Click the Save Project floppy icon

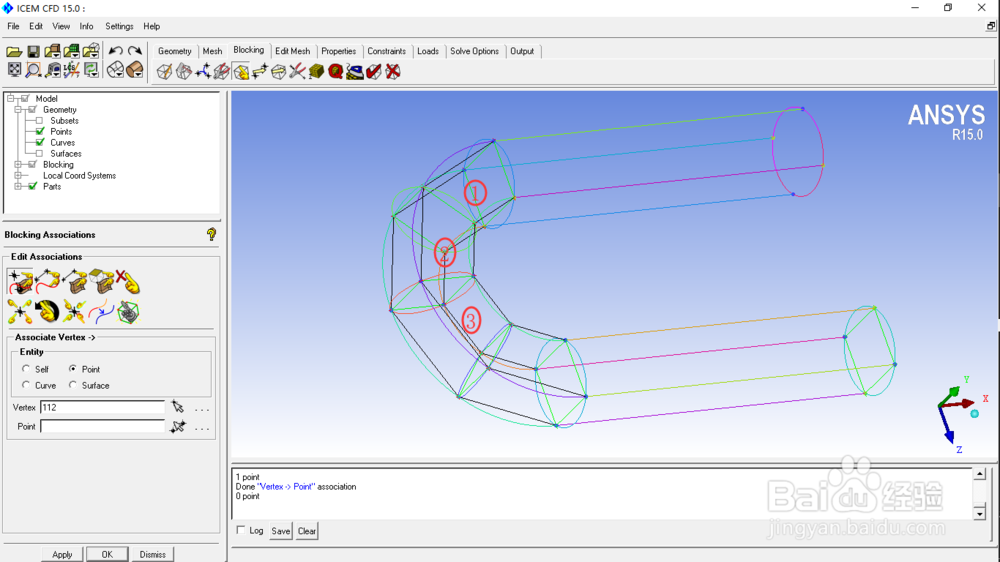pyautogui.click(x=33, y=51)
